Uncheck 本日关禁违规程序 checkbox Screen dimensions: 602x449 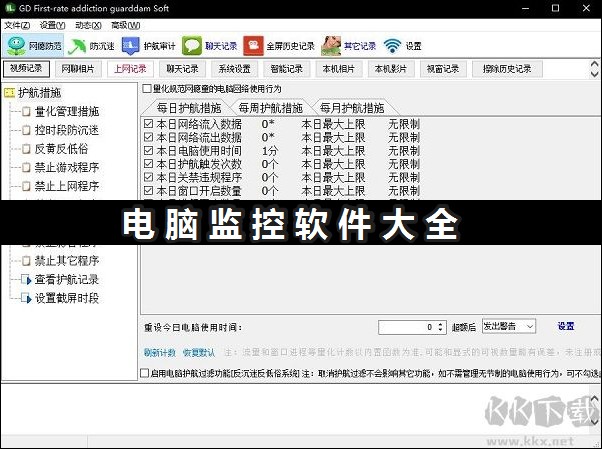click(148, 177)
